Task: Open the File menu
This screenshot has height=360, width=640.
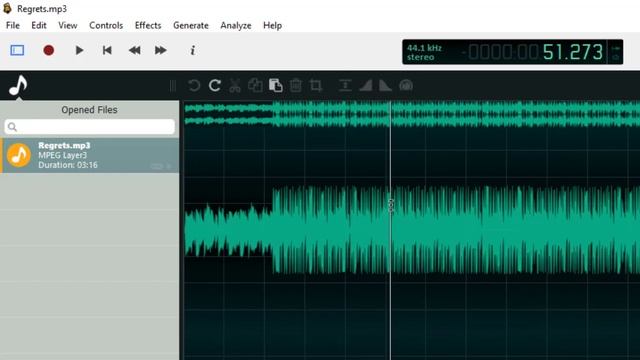Action: (x=13, y=25)
